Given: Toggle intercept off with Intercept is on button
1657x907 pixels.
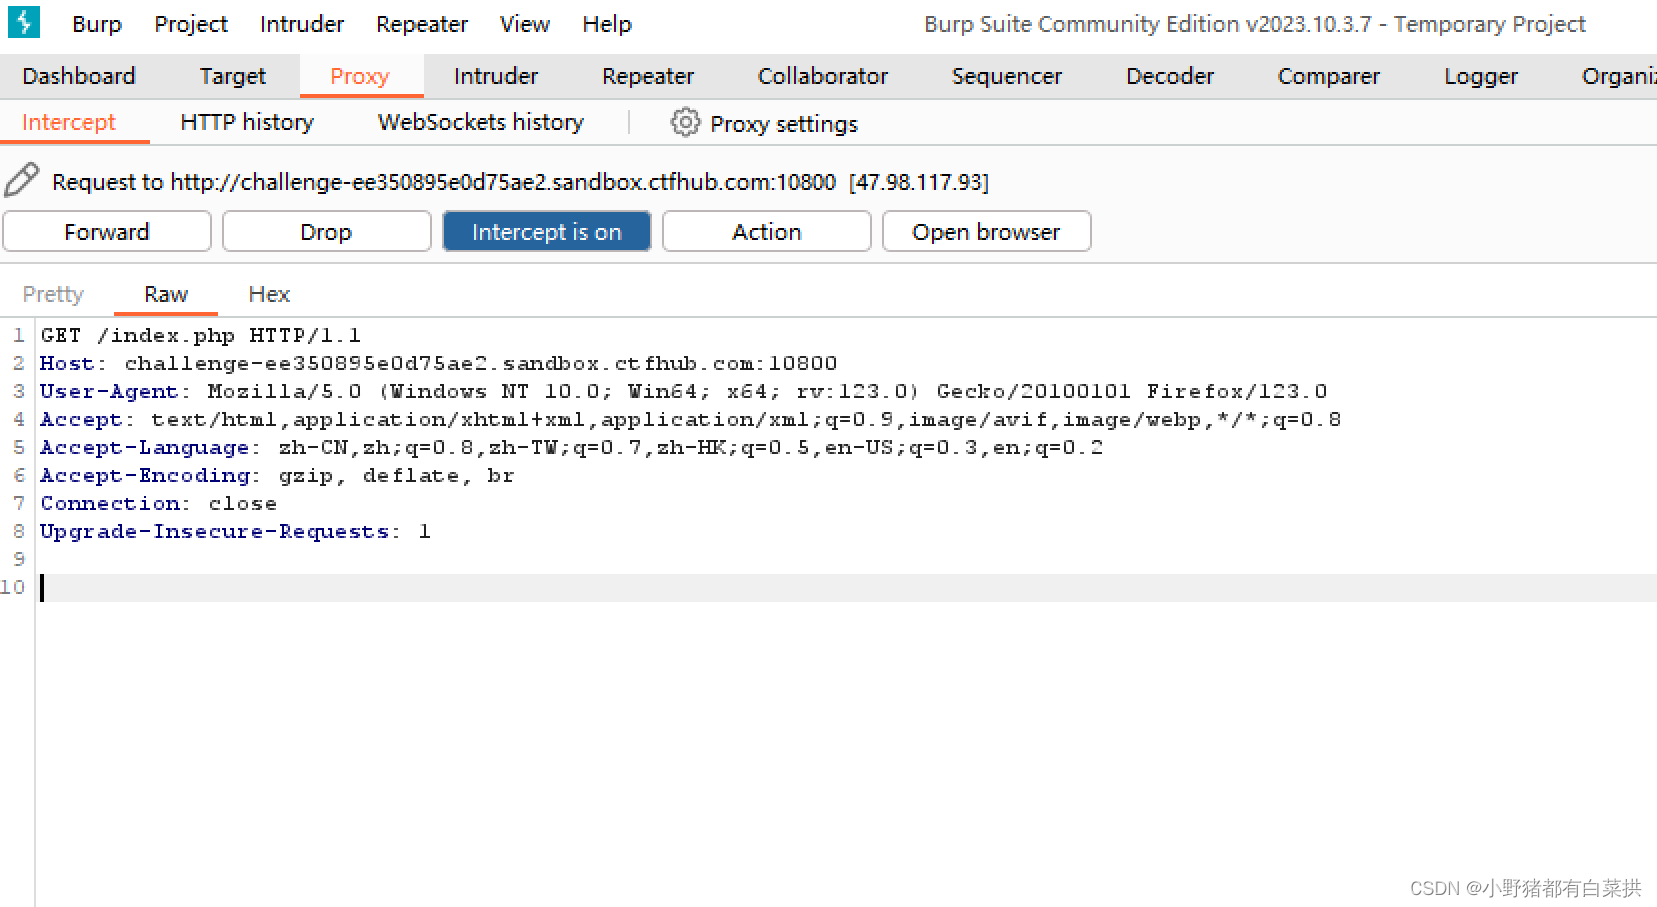Looking at the screenshot, I should [546, 231].
